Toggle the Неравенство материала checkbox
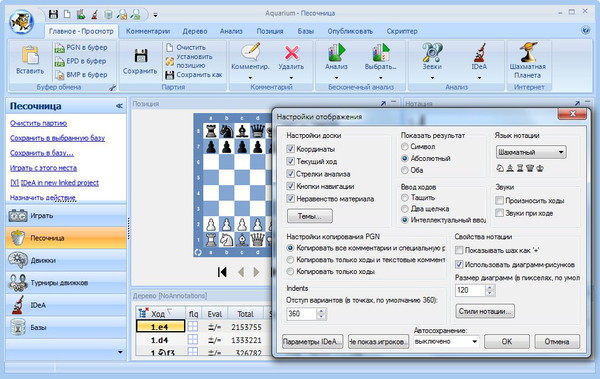The height and width of the screenshot is (379, 600). 290,199
